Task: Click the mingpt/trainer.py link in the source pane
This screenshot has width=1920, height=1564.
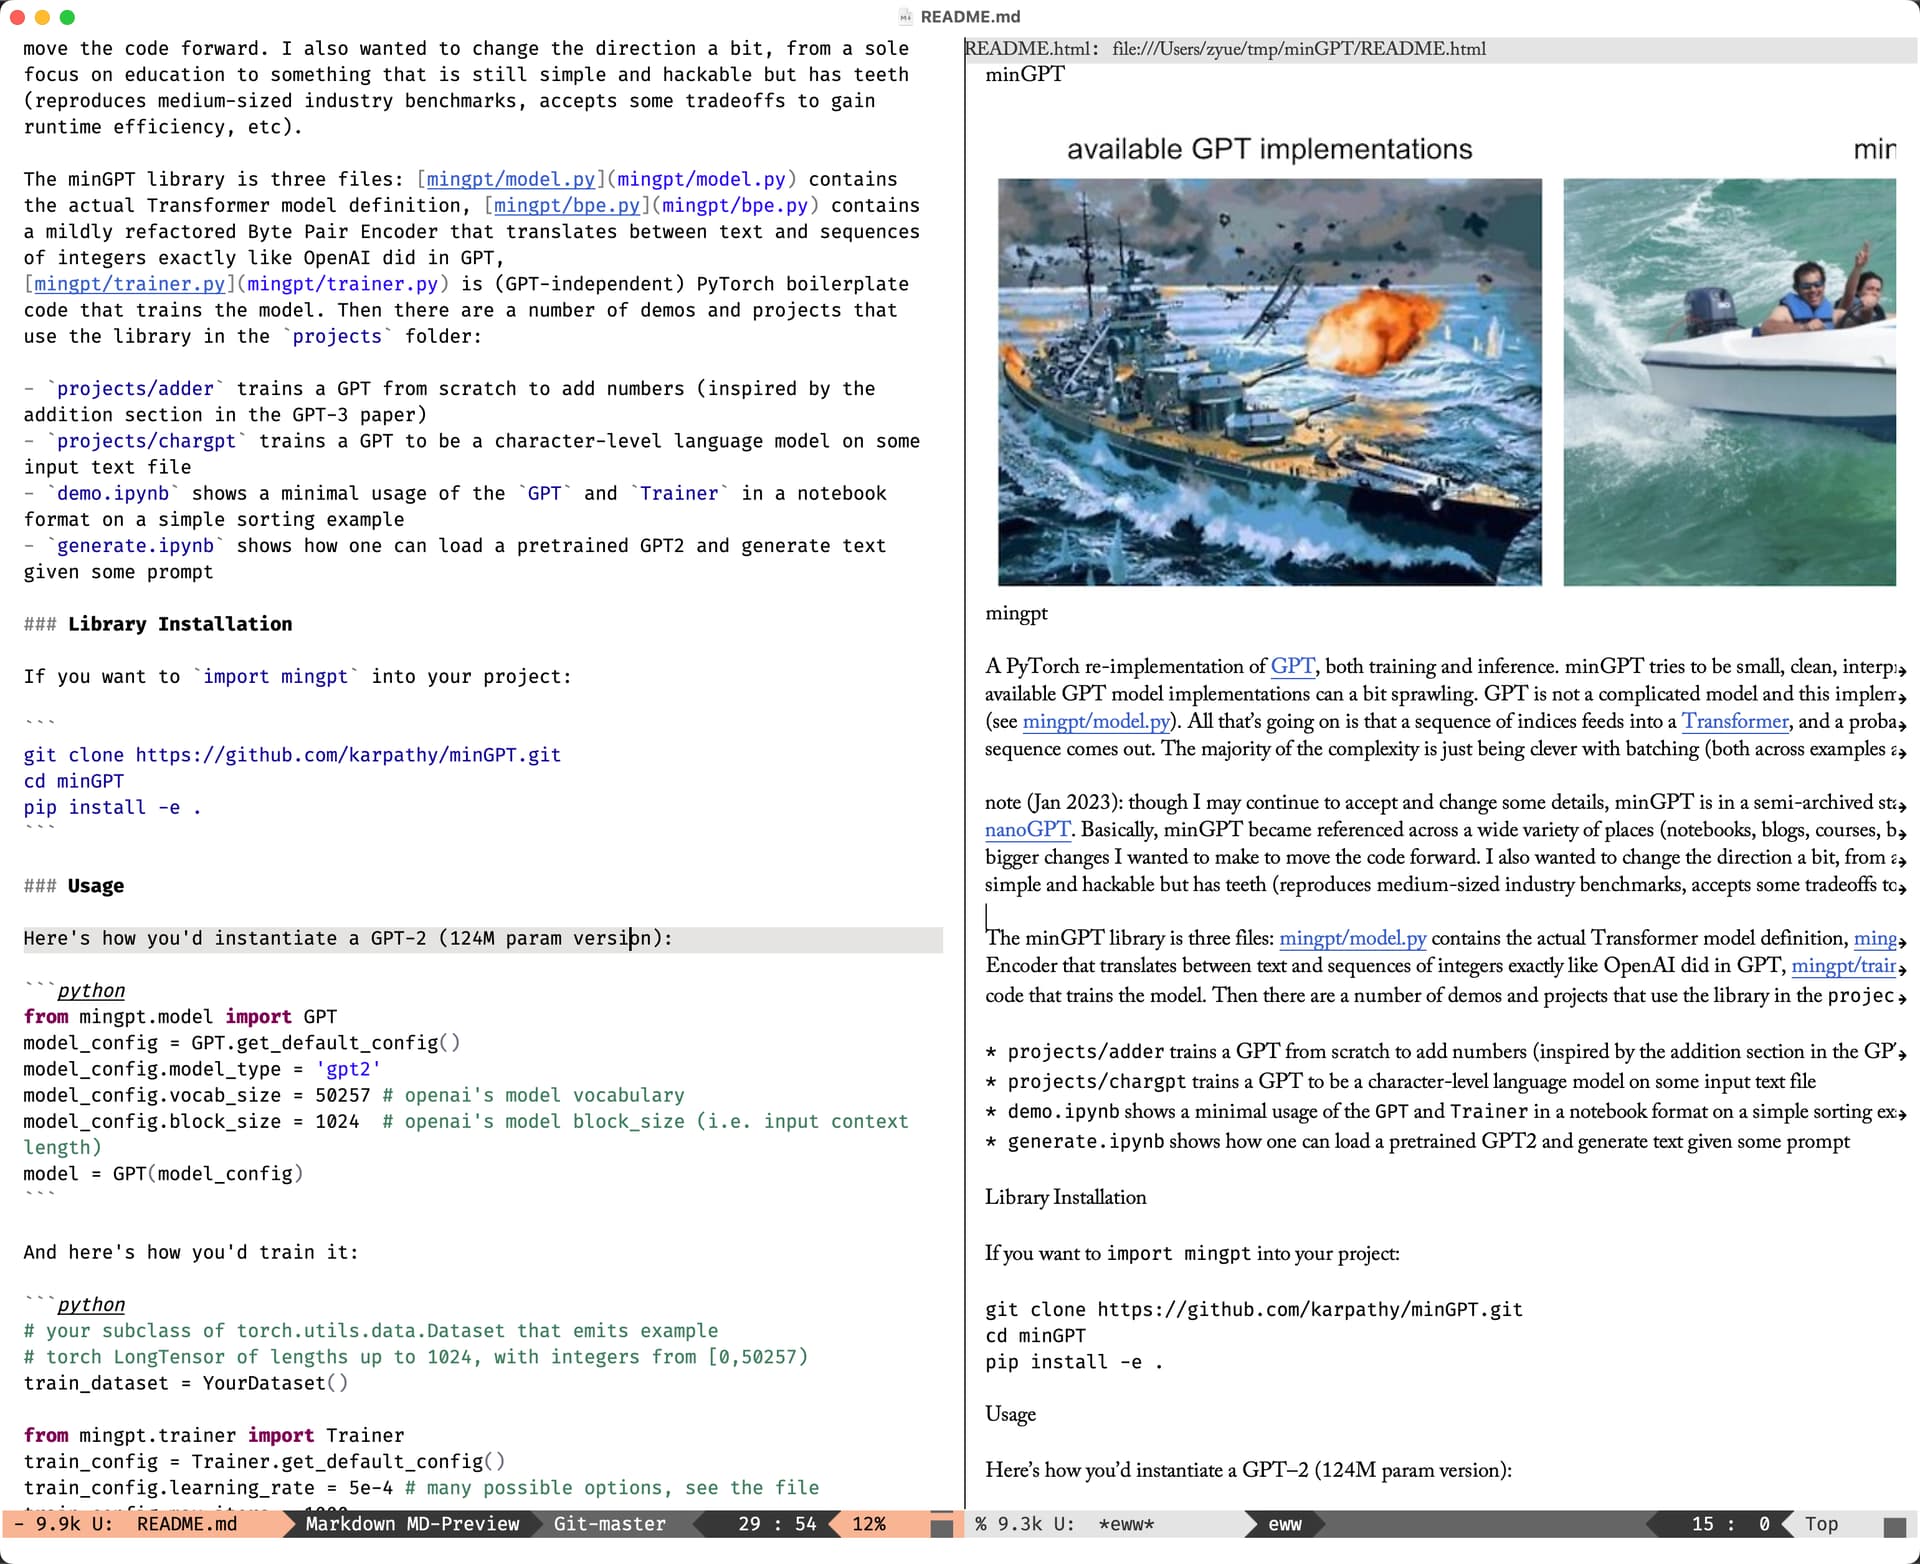Action: (x=129, y=284)
